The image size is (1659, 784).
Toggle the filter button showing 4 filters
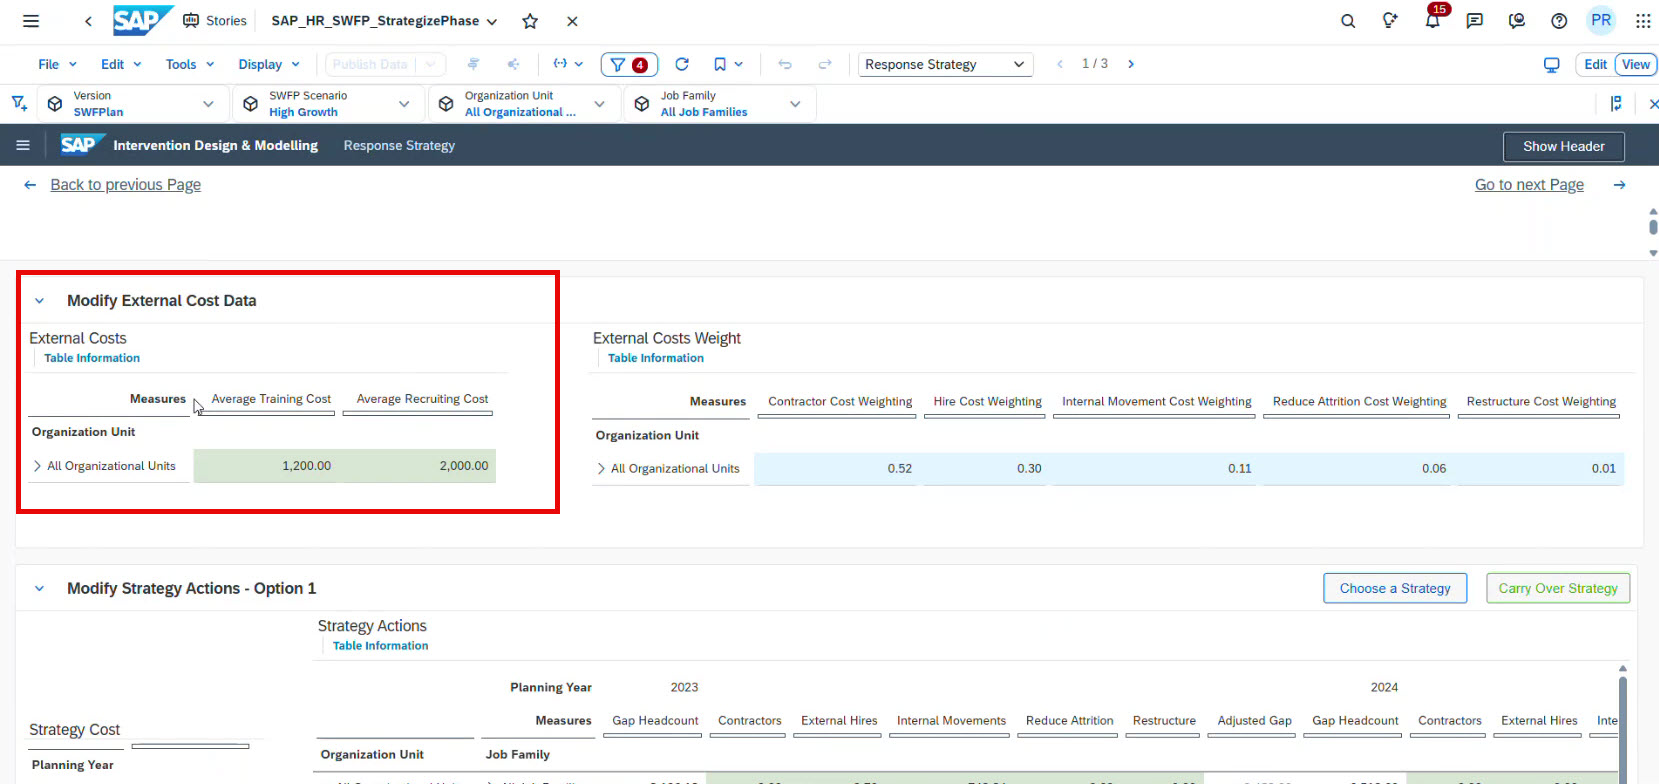[629, 64]
